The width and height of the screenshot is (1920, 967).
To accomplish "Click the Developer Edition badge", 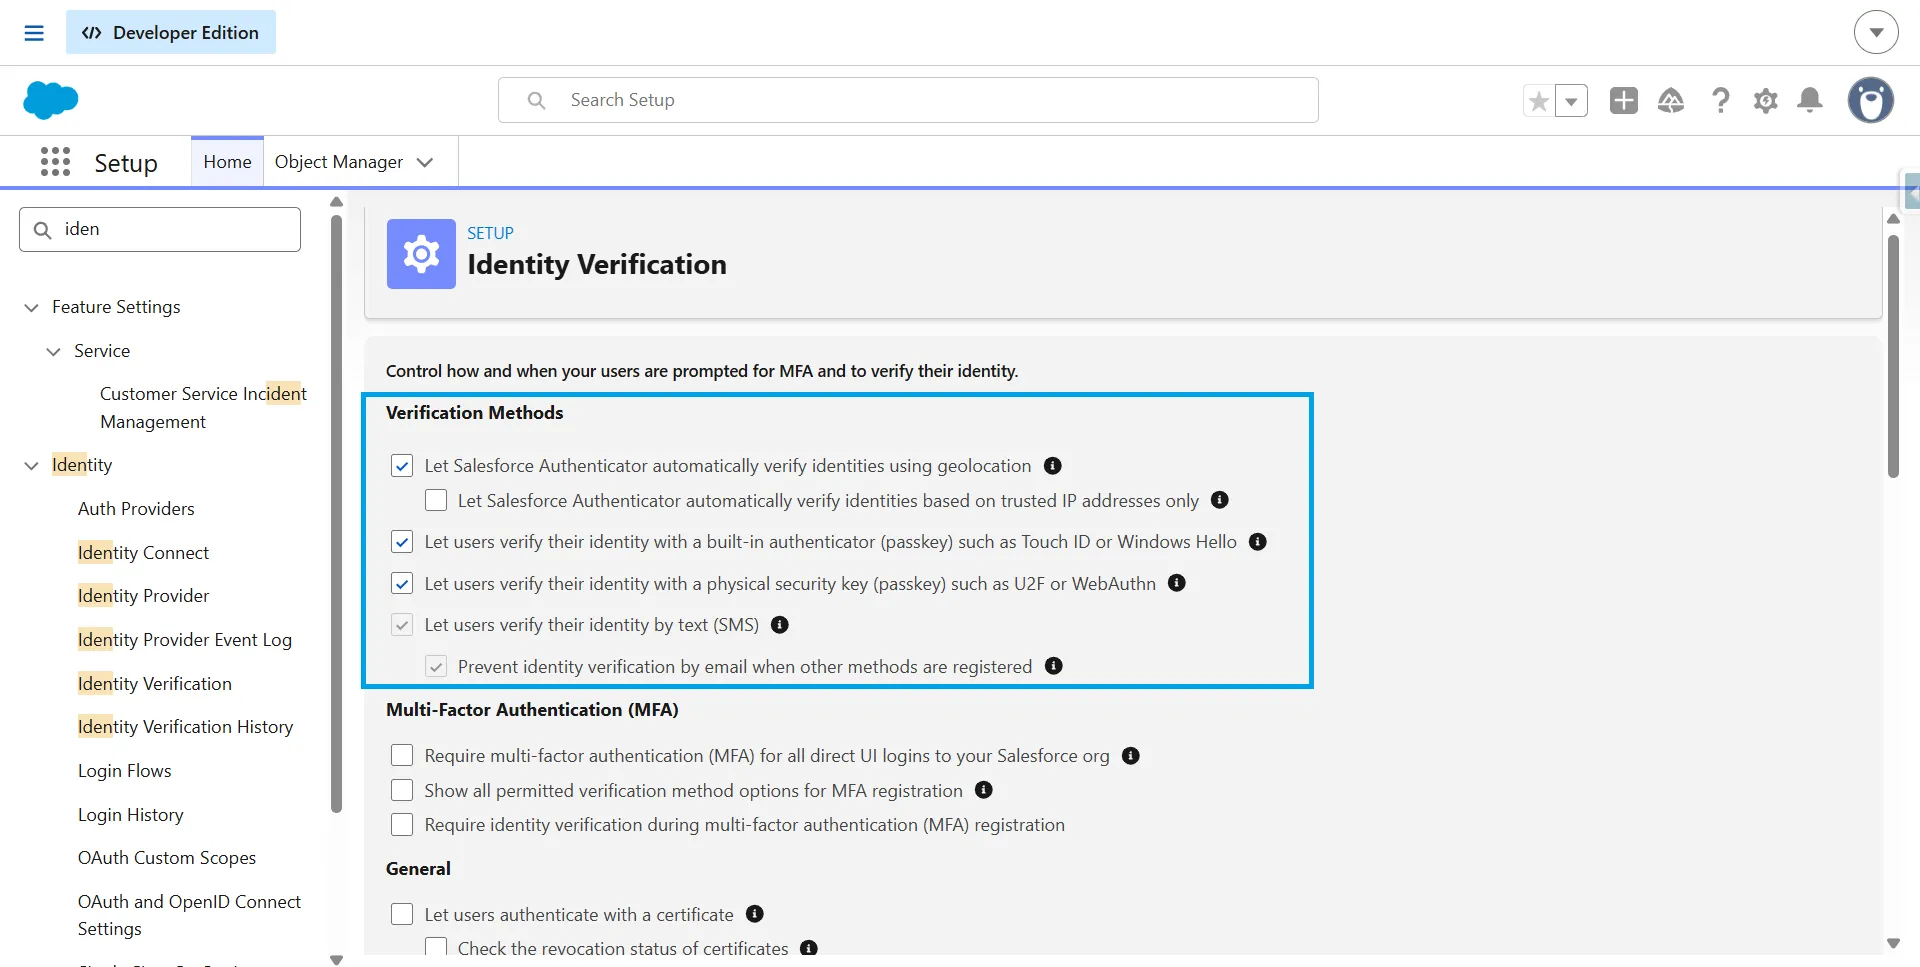I will coord(171,33).
